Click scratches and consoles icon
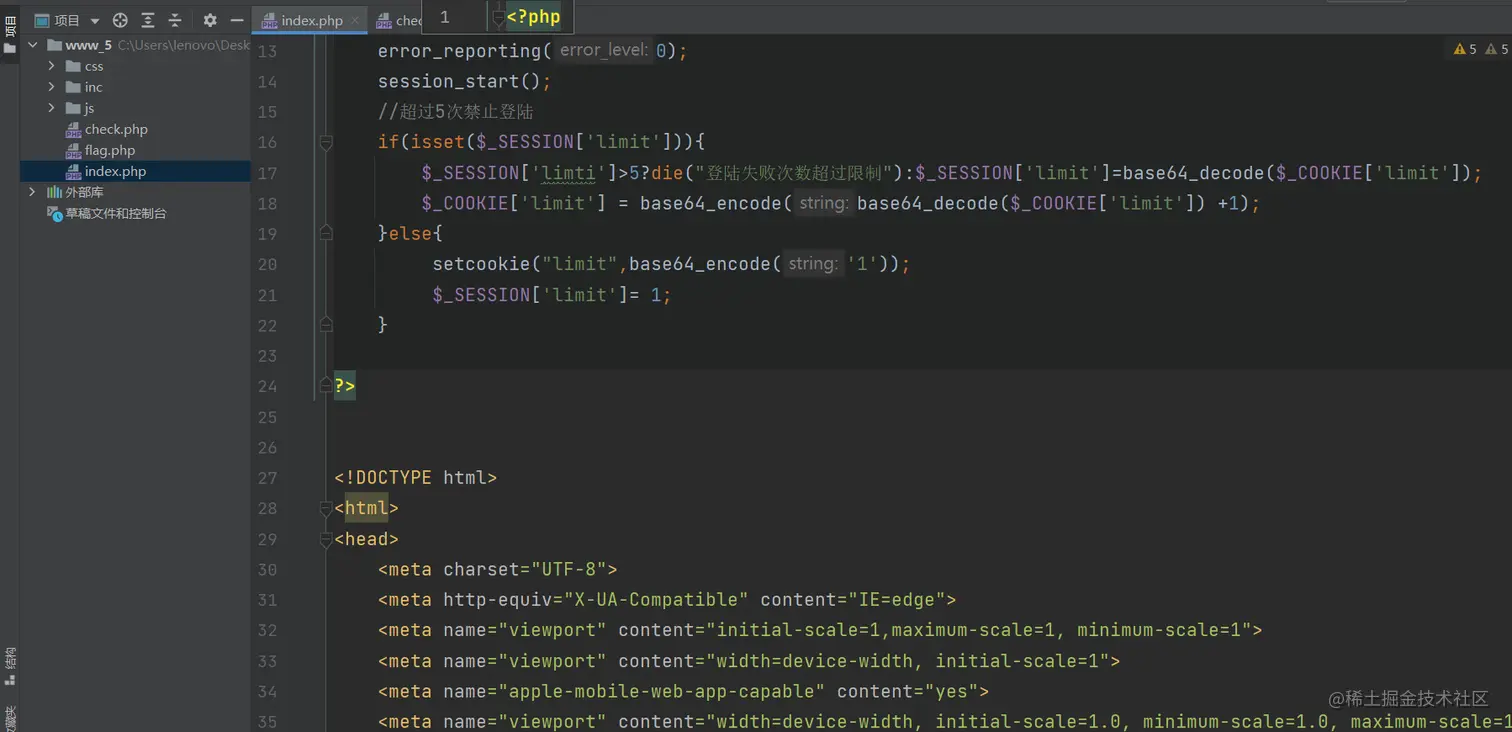Viewport: 1512px width, 732px height. pos(55,213)
